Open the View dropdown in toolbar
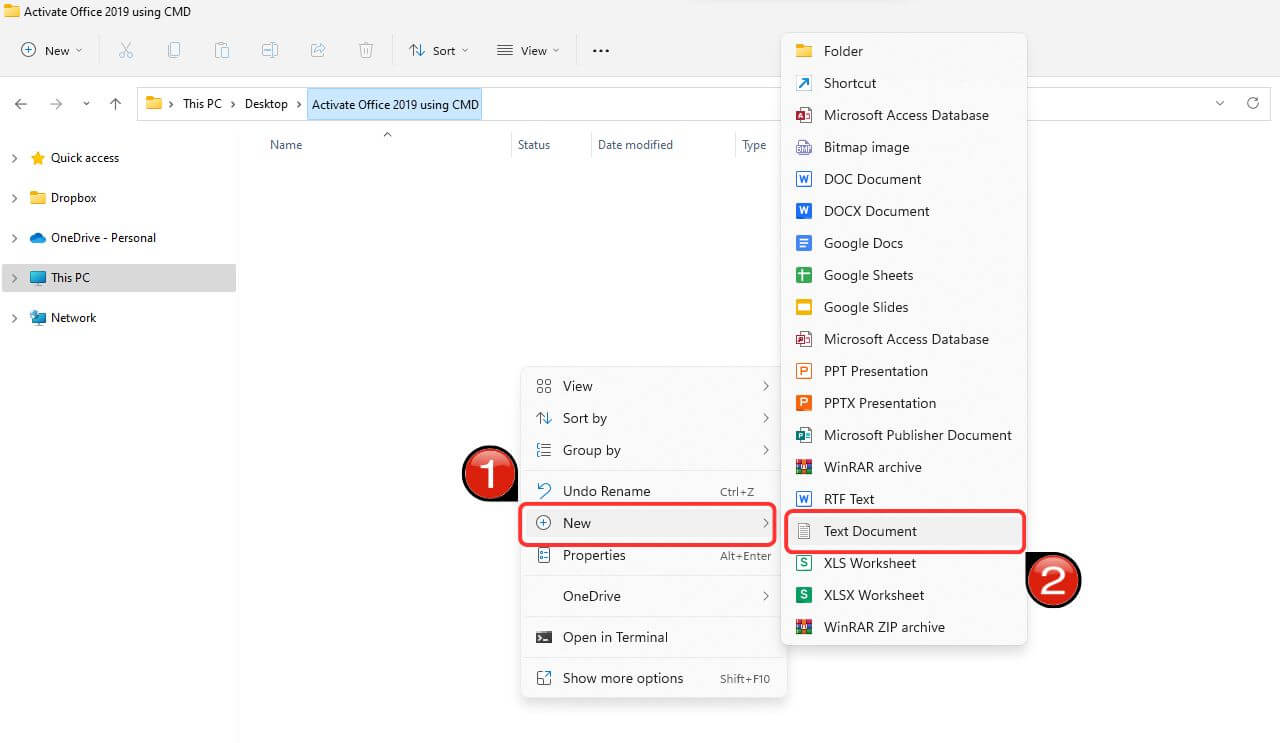The width and height of the screenshot is (1280, 743). pyautogui.click(x=528, y=51)
